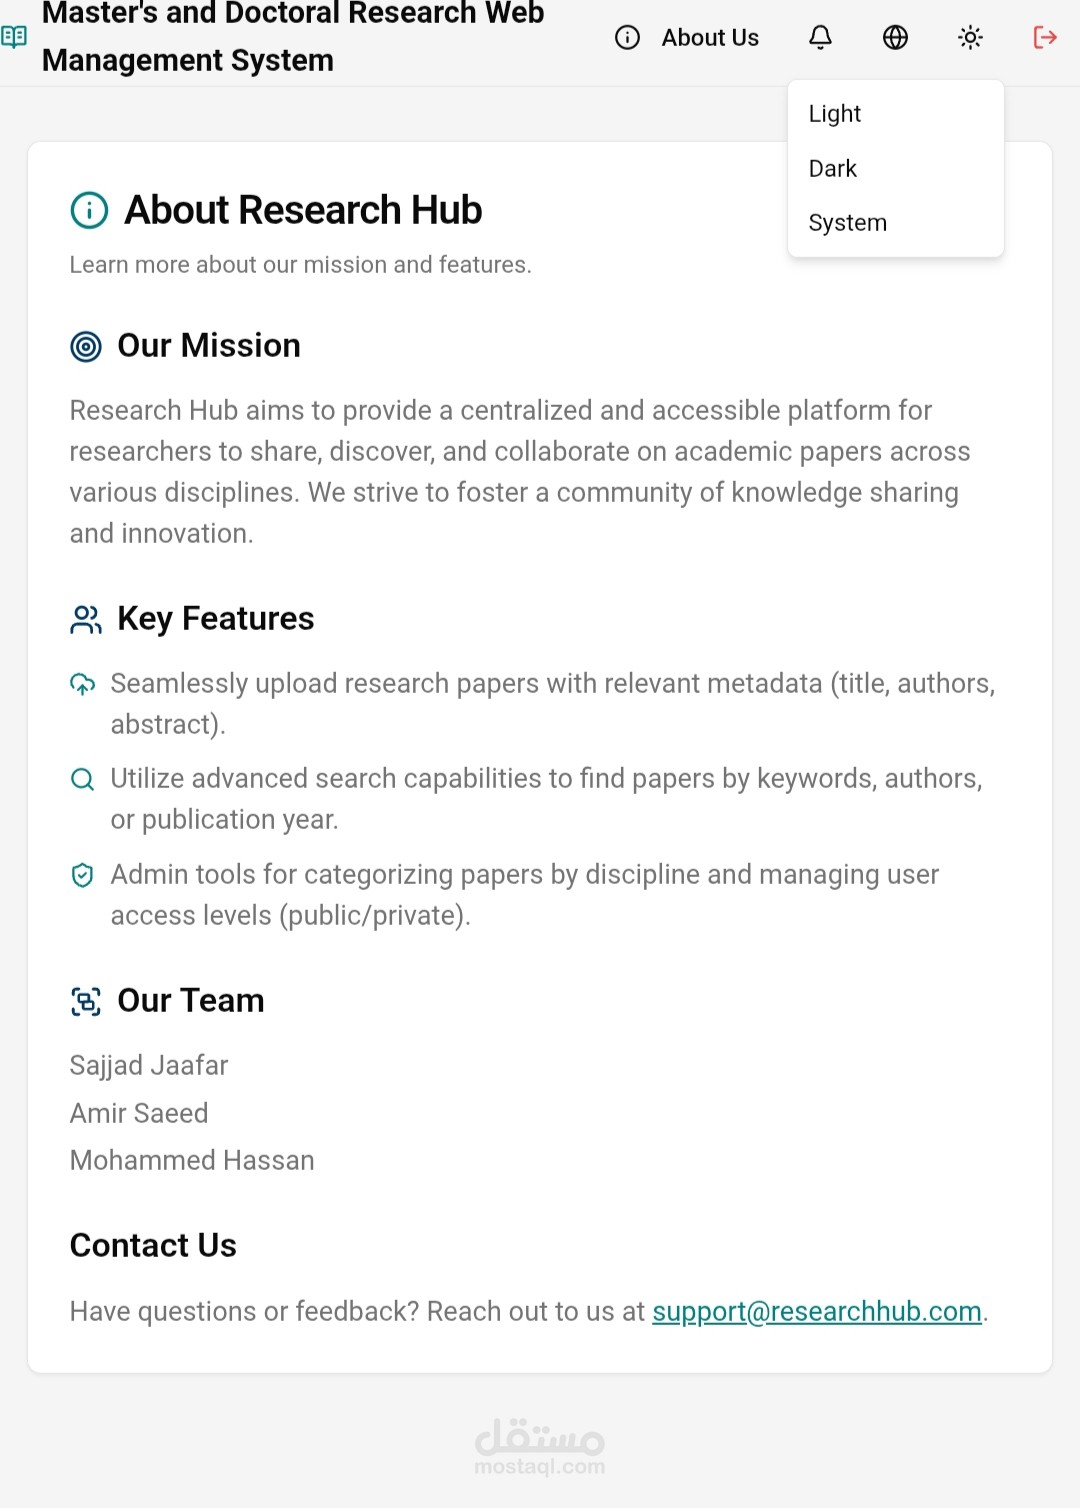1080x1508 pixels.
Task: Click the info circle beside About Us
Action: coord(627,38)
